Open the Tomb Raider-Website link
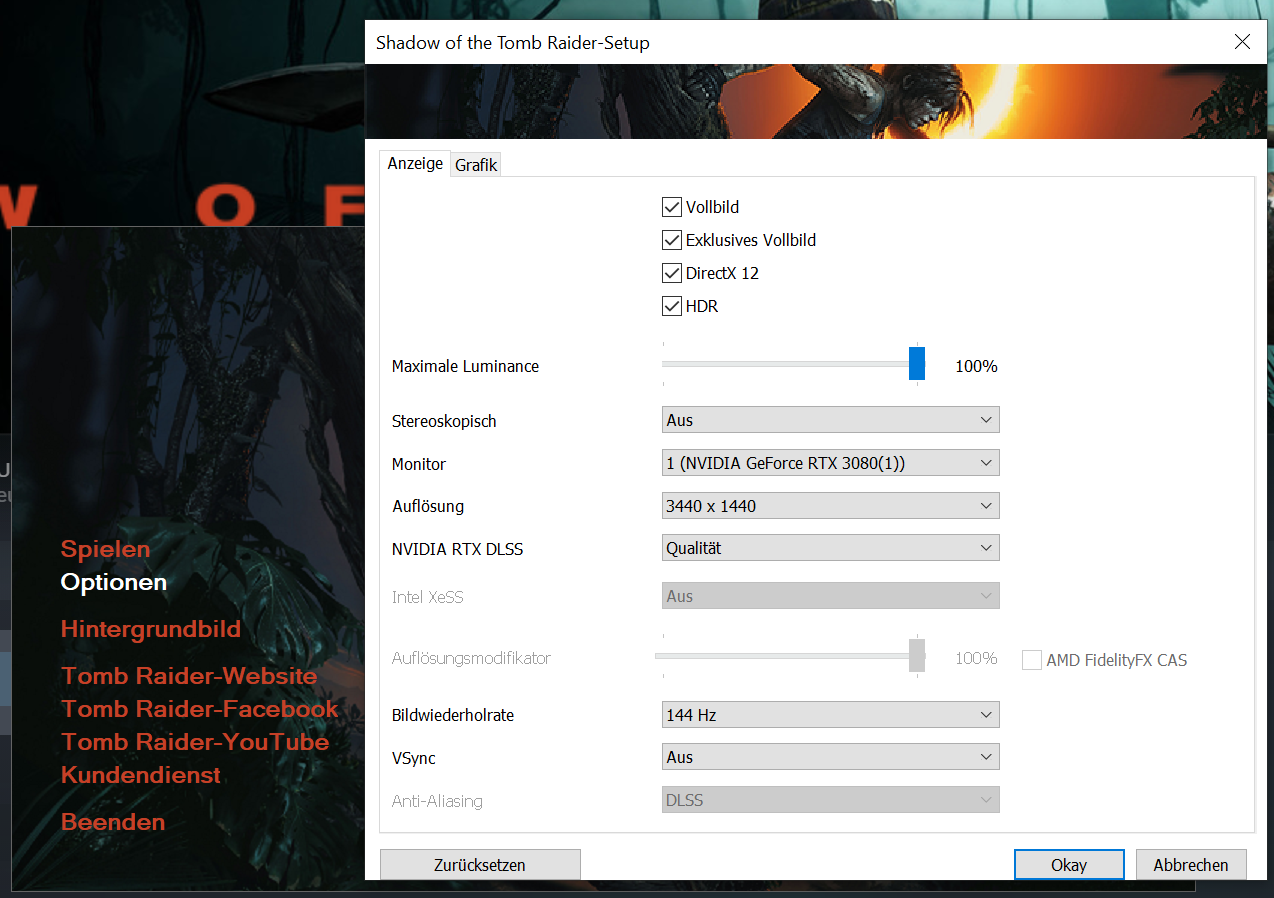This screenshot has height=898, width=1274. tap(189, 676)
